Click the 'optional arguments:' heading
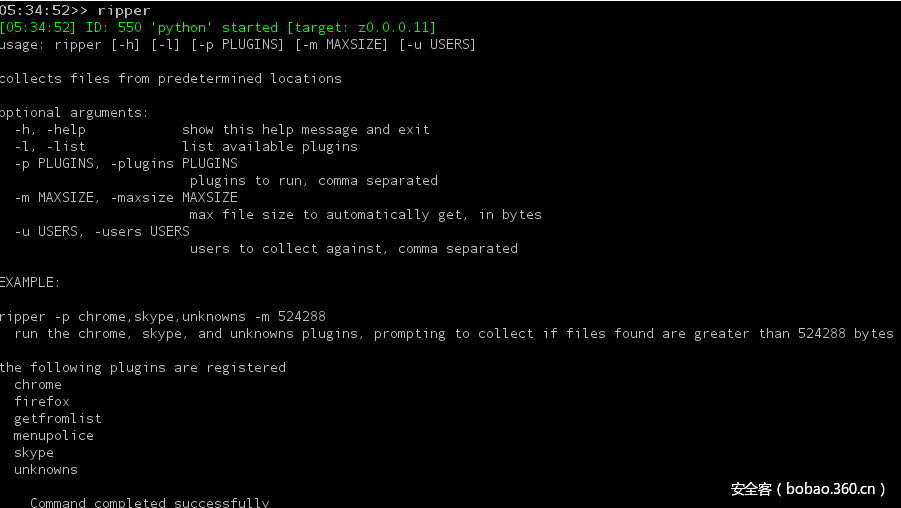 coord(75,112)
